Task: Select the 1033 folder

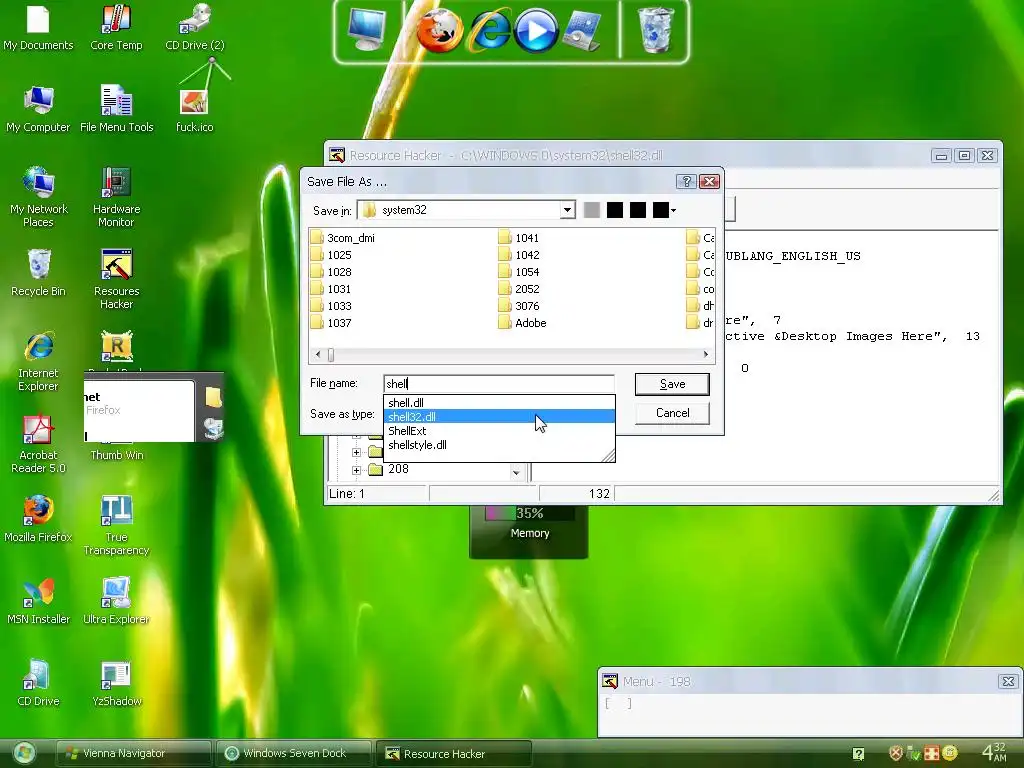Action: click(x=331, y=306)
